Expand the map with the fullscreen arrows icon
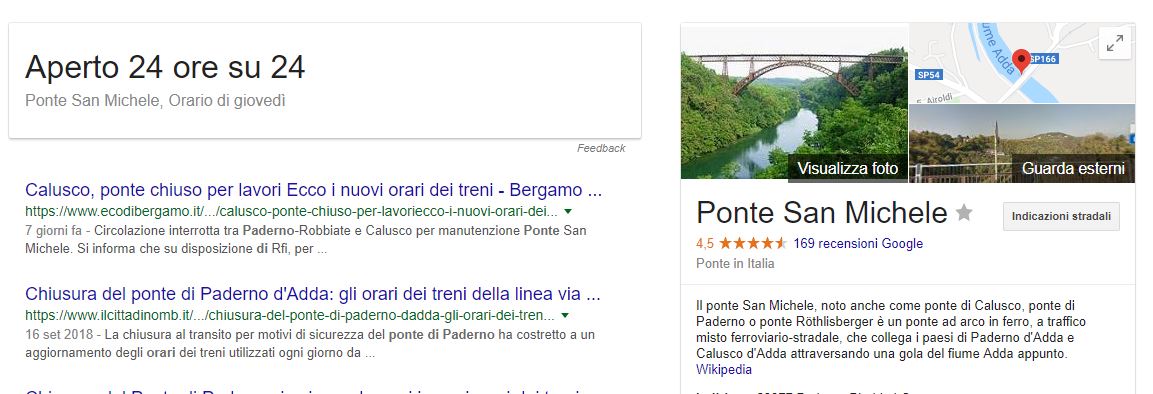The image size is (1153, 394). click(1115, 43)
